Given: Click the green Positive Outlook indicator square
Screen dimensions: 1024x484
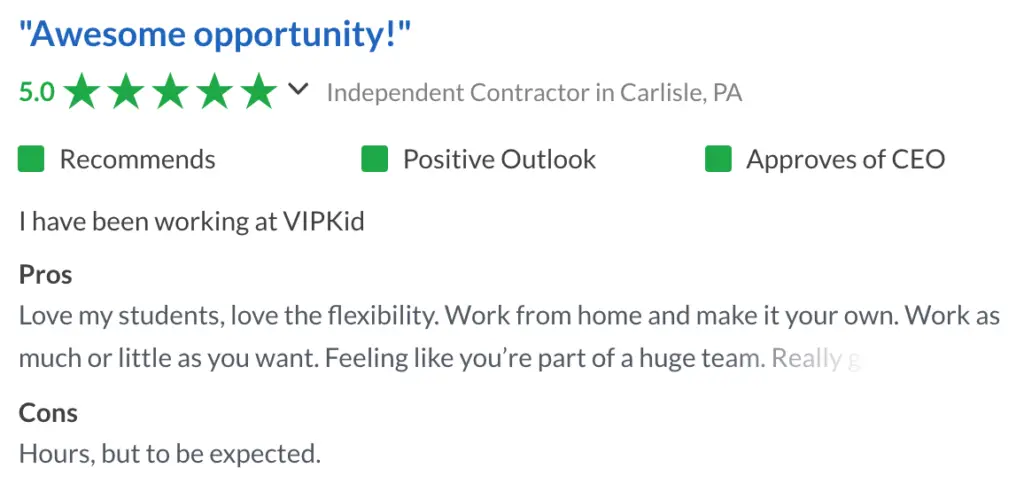Looking at the screenshot, I should pos(374,159).
